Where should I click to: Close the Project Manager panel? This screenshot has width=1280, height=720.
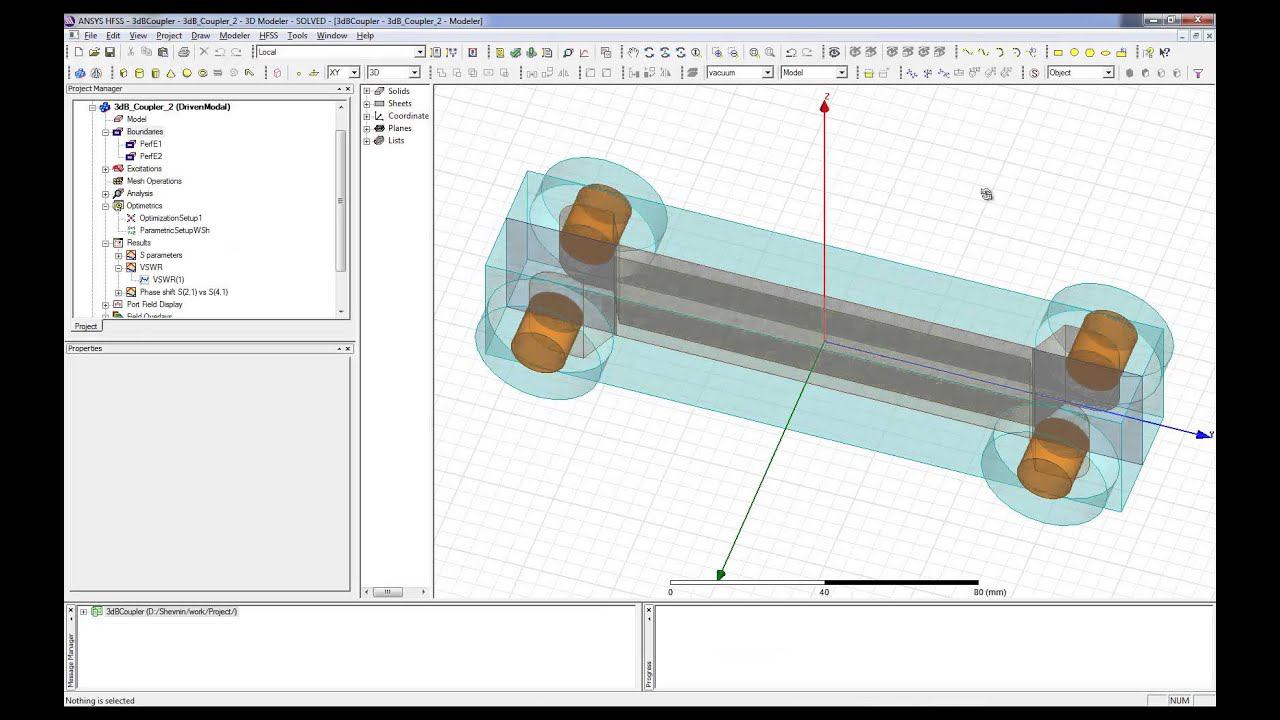coord(348,89)
